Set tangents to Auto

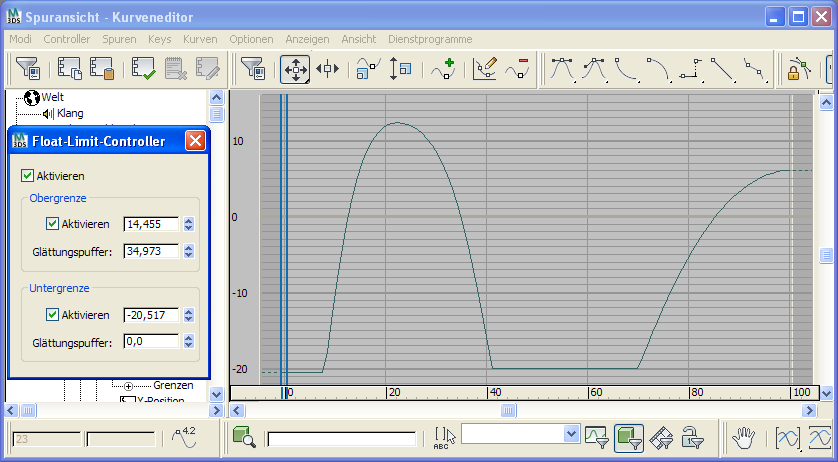[562, 69]
